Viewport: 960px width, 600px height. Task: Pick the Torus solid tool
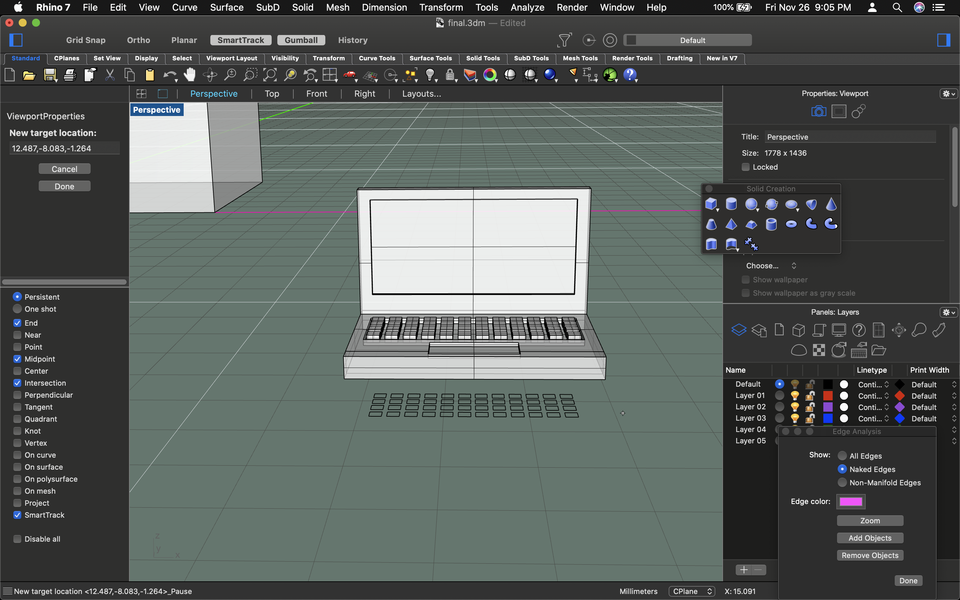pos(791,224)
